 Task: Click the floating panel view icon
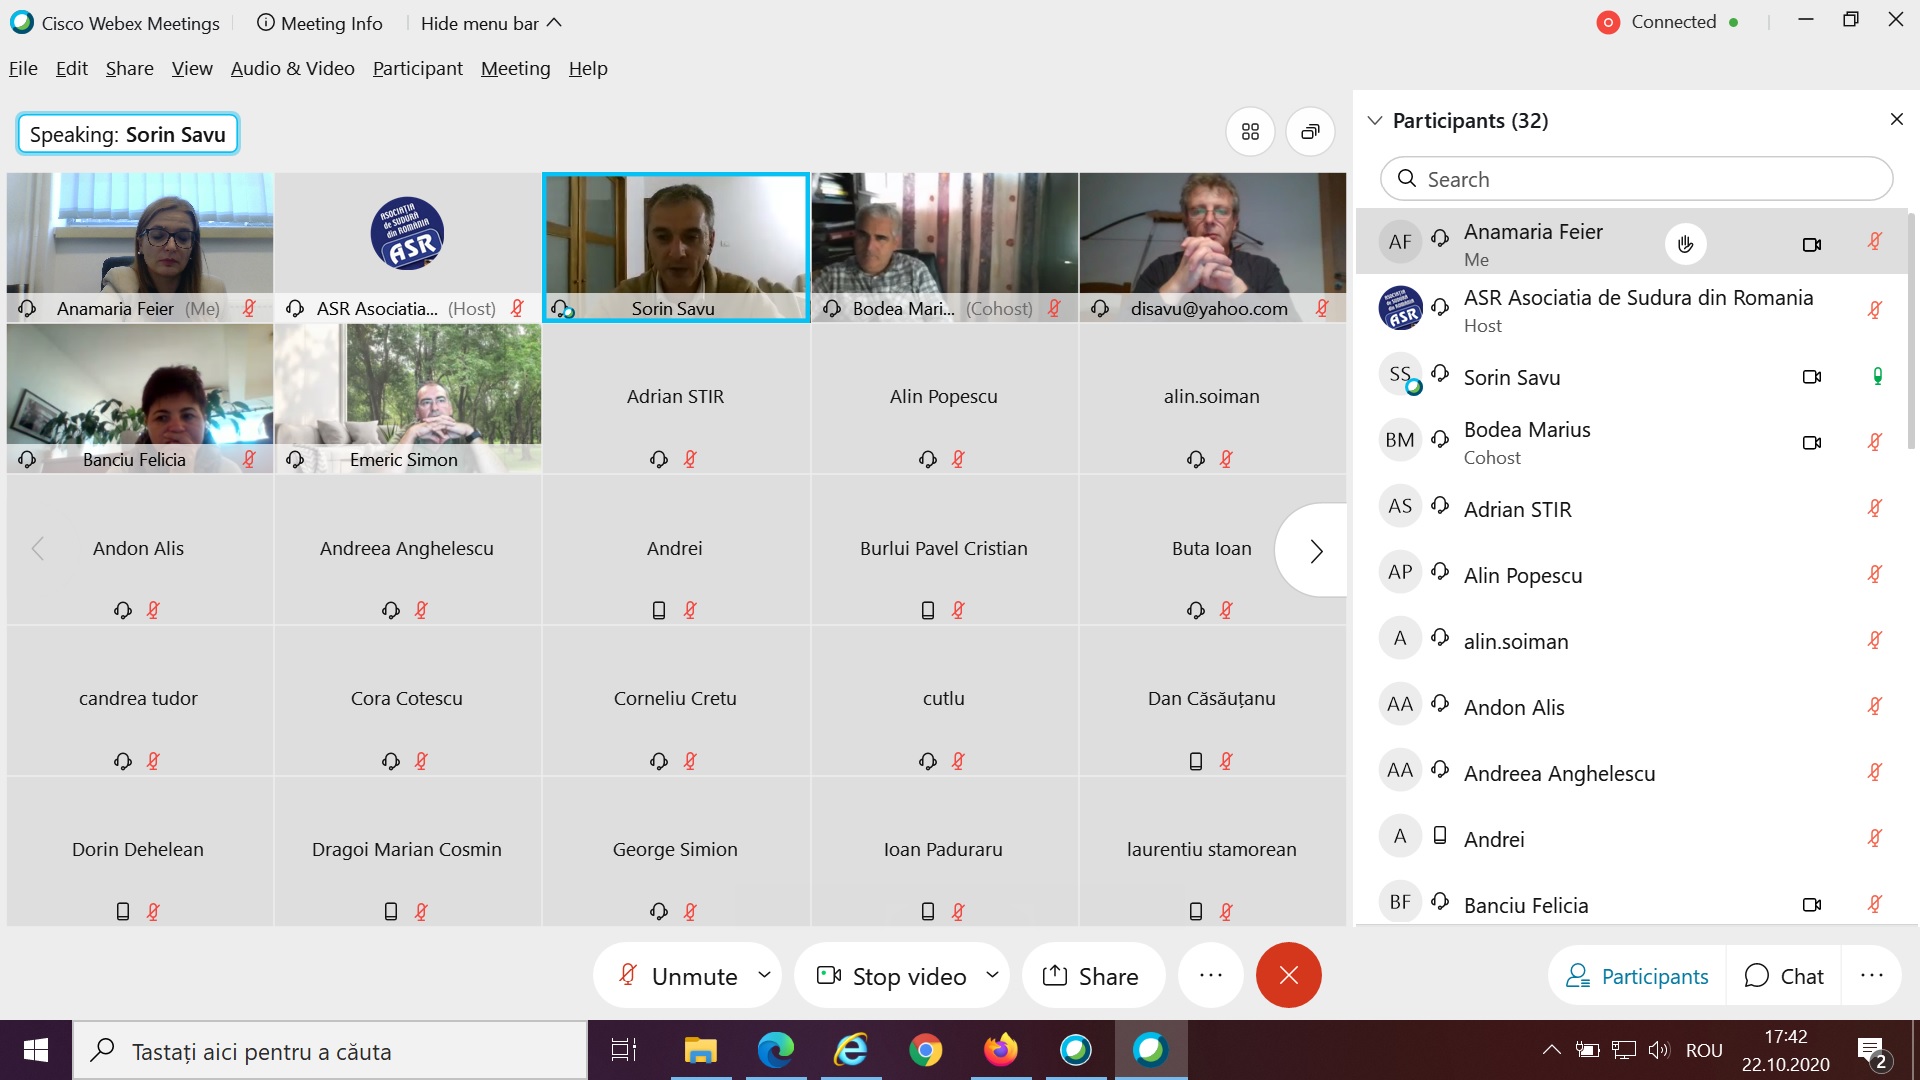click(x=1310, y=132)
